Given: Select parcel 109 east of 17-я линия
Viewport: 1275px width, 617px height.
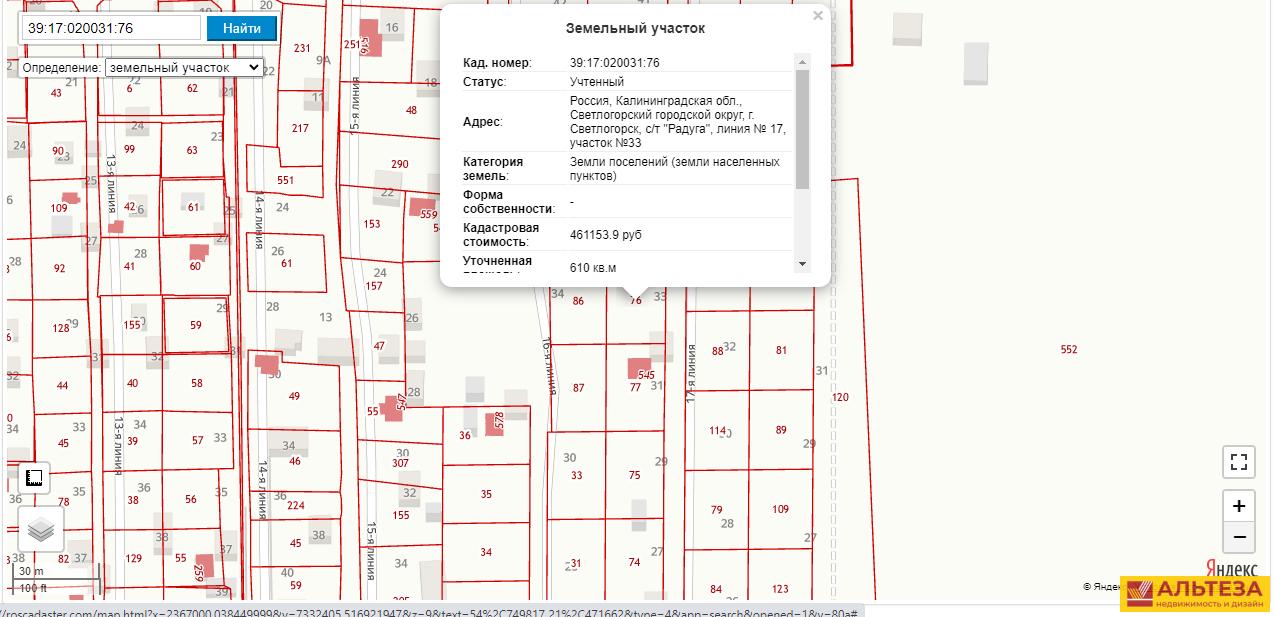Looking at the screenshot, I should tap(780, 510).
